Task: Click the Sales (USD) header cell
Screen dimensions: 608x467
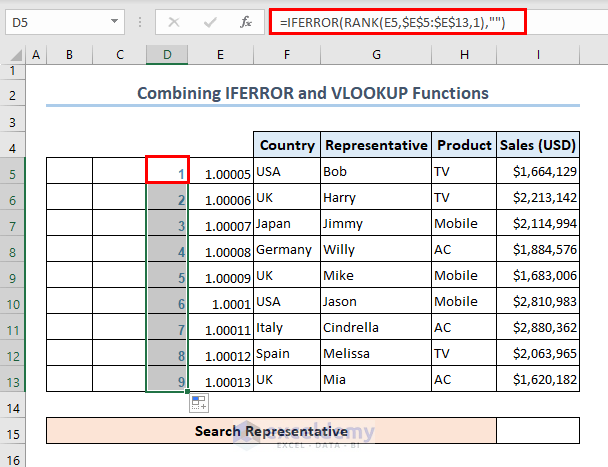Action: coord(538,145)
